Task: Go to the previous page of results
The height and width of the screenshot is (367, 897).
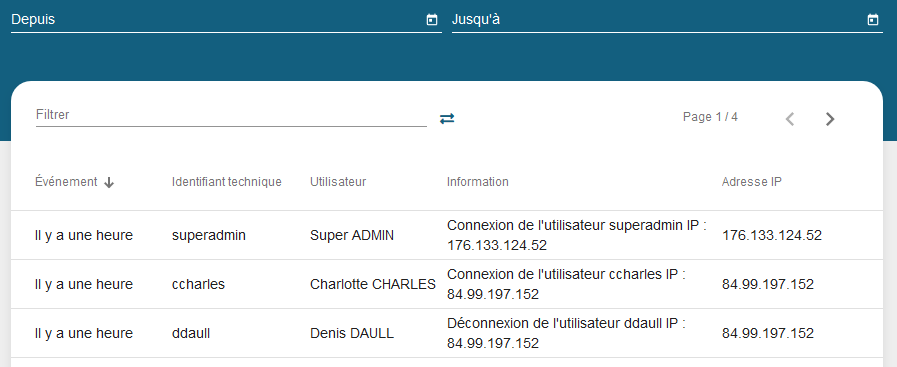Action: [790, 119]
